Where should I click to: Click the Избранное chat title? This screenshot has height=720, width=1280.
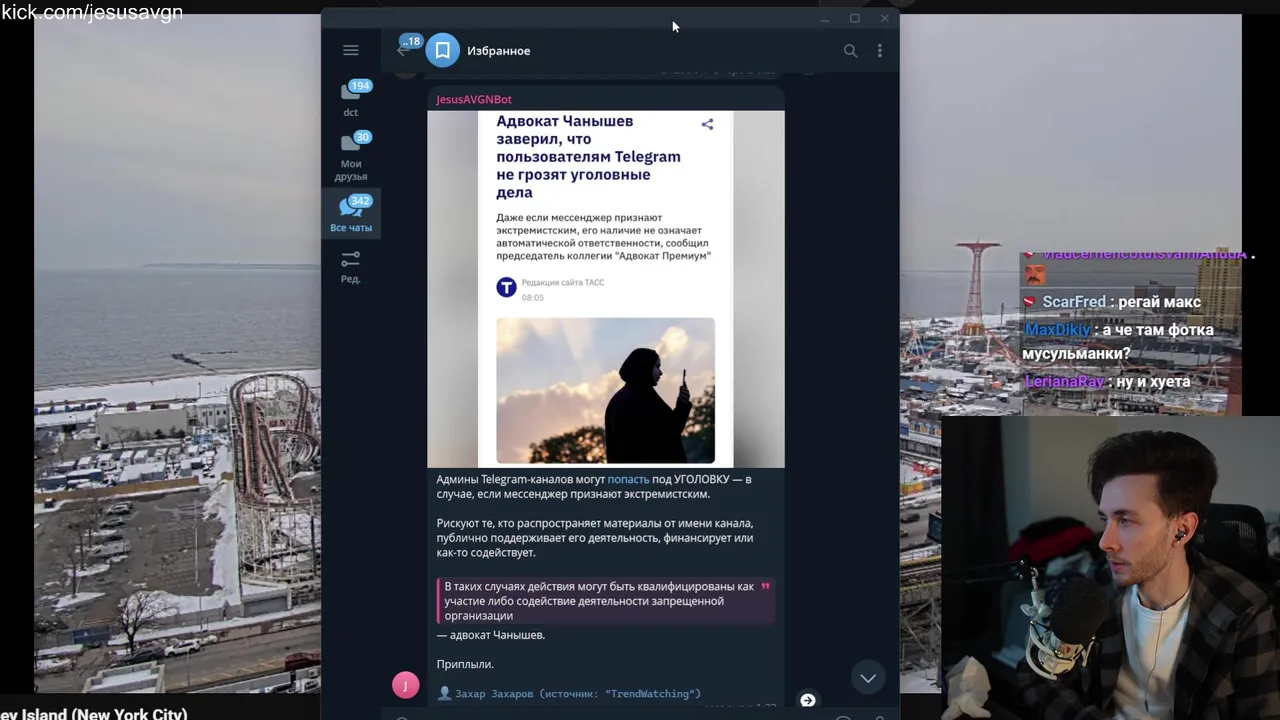[x=498, y=51]
